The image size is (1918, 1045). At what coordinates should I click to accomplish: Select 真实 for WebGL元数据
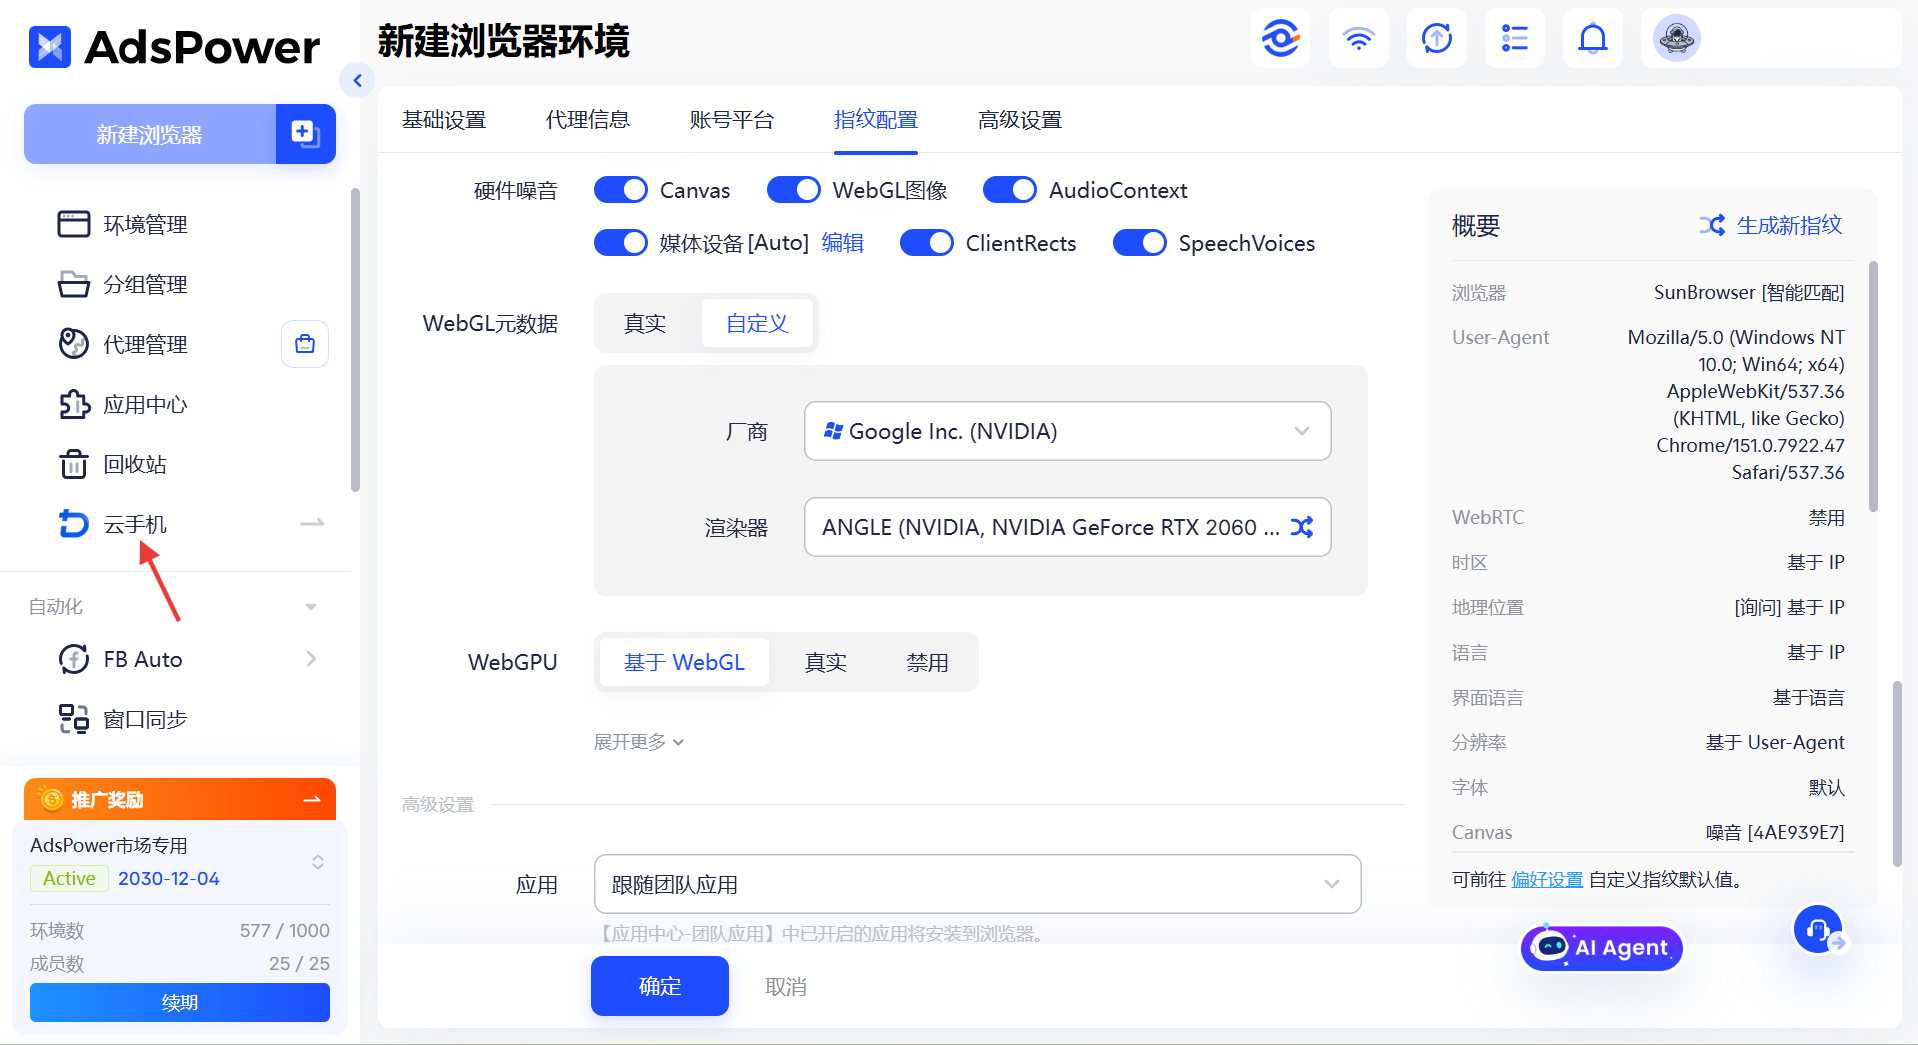645,323
